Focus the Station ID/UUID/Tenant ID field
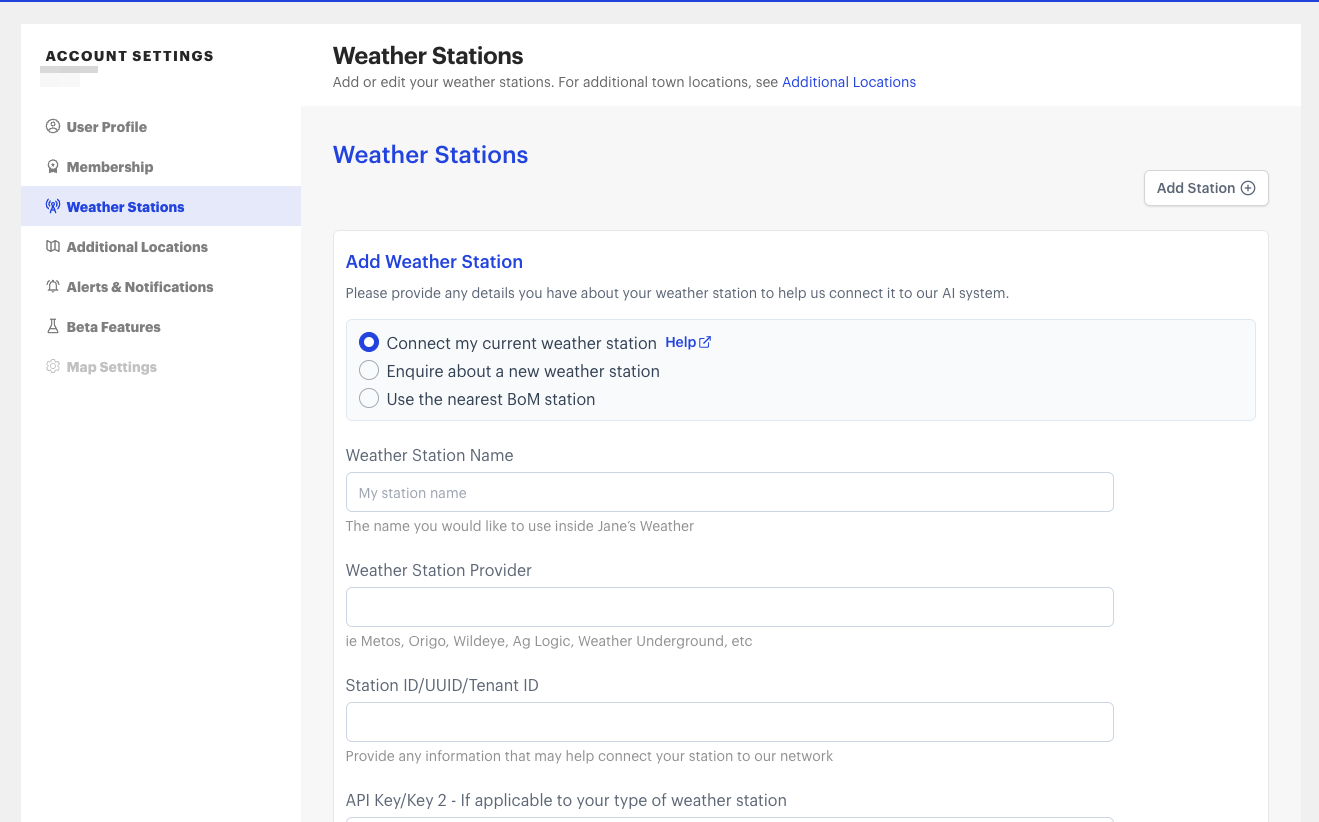Screen dimensions: 1319x822 pyautogui.click(x=729, y=722)
